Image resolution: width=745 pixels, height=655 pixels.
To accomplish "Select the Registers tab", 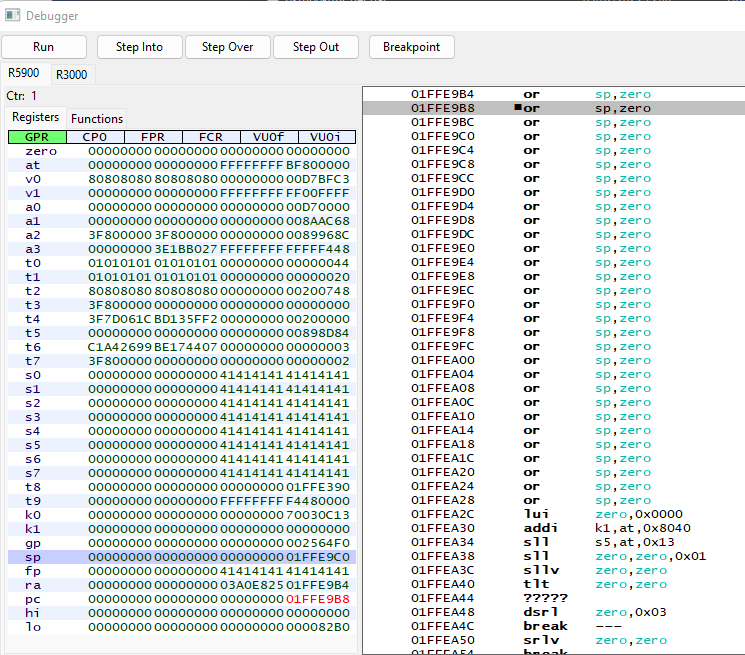I will tap(35, 117).
